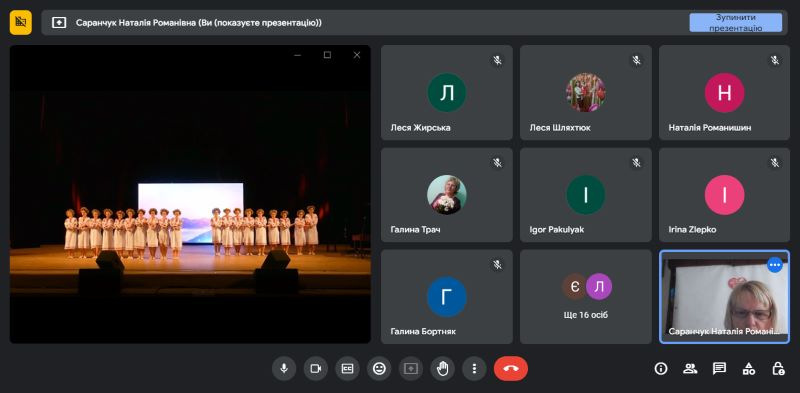Click muted mic icon on Галина Трач tile
The image size is (800, 393).
click(497, 163)
